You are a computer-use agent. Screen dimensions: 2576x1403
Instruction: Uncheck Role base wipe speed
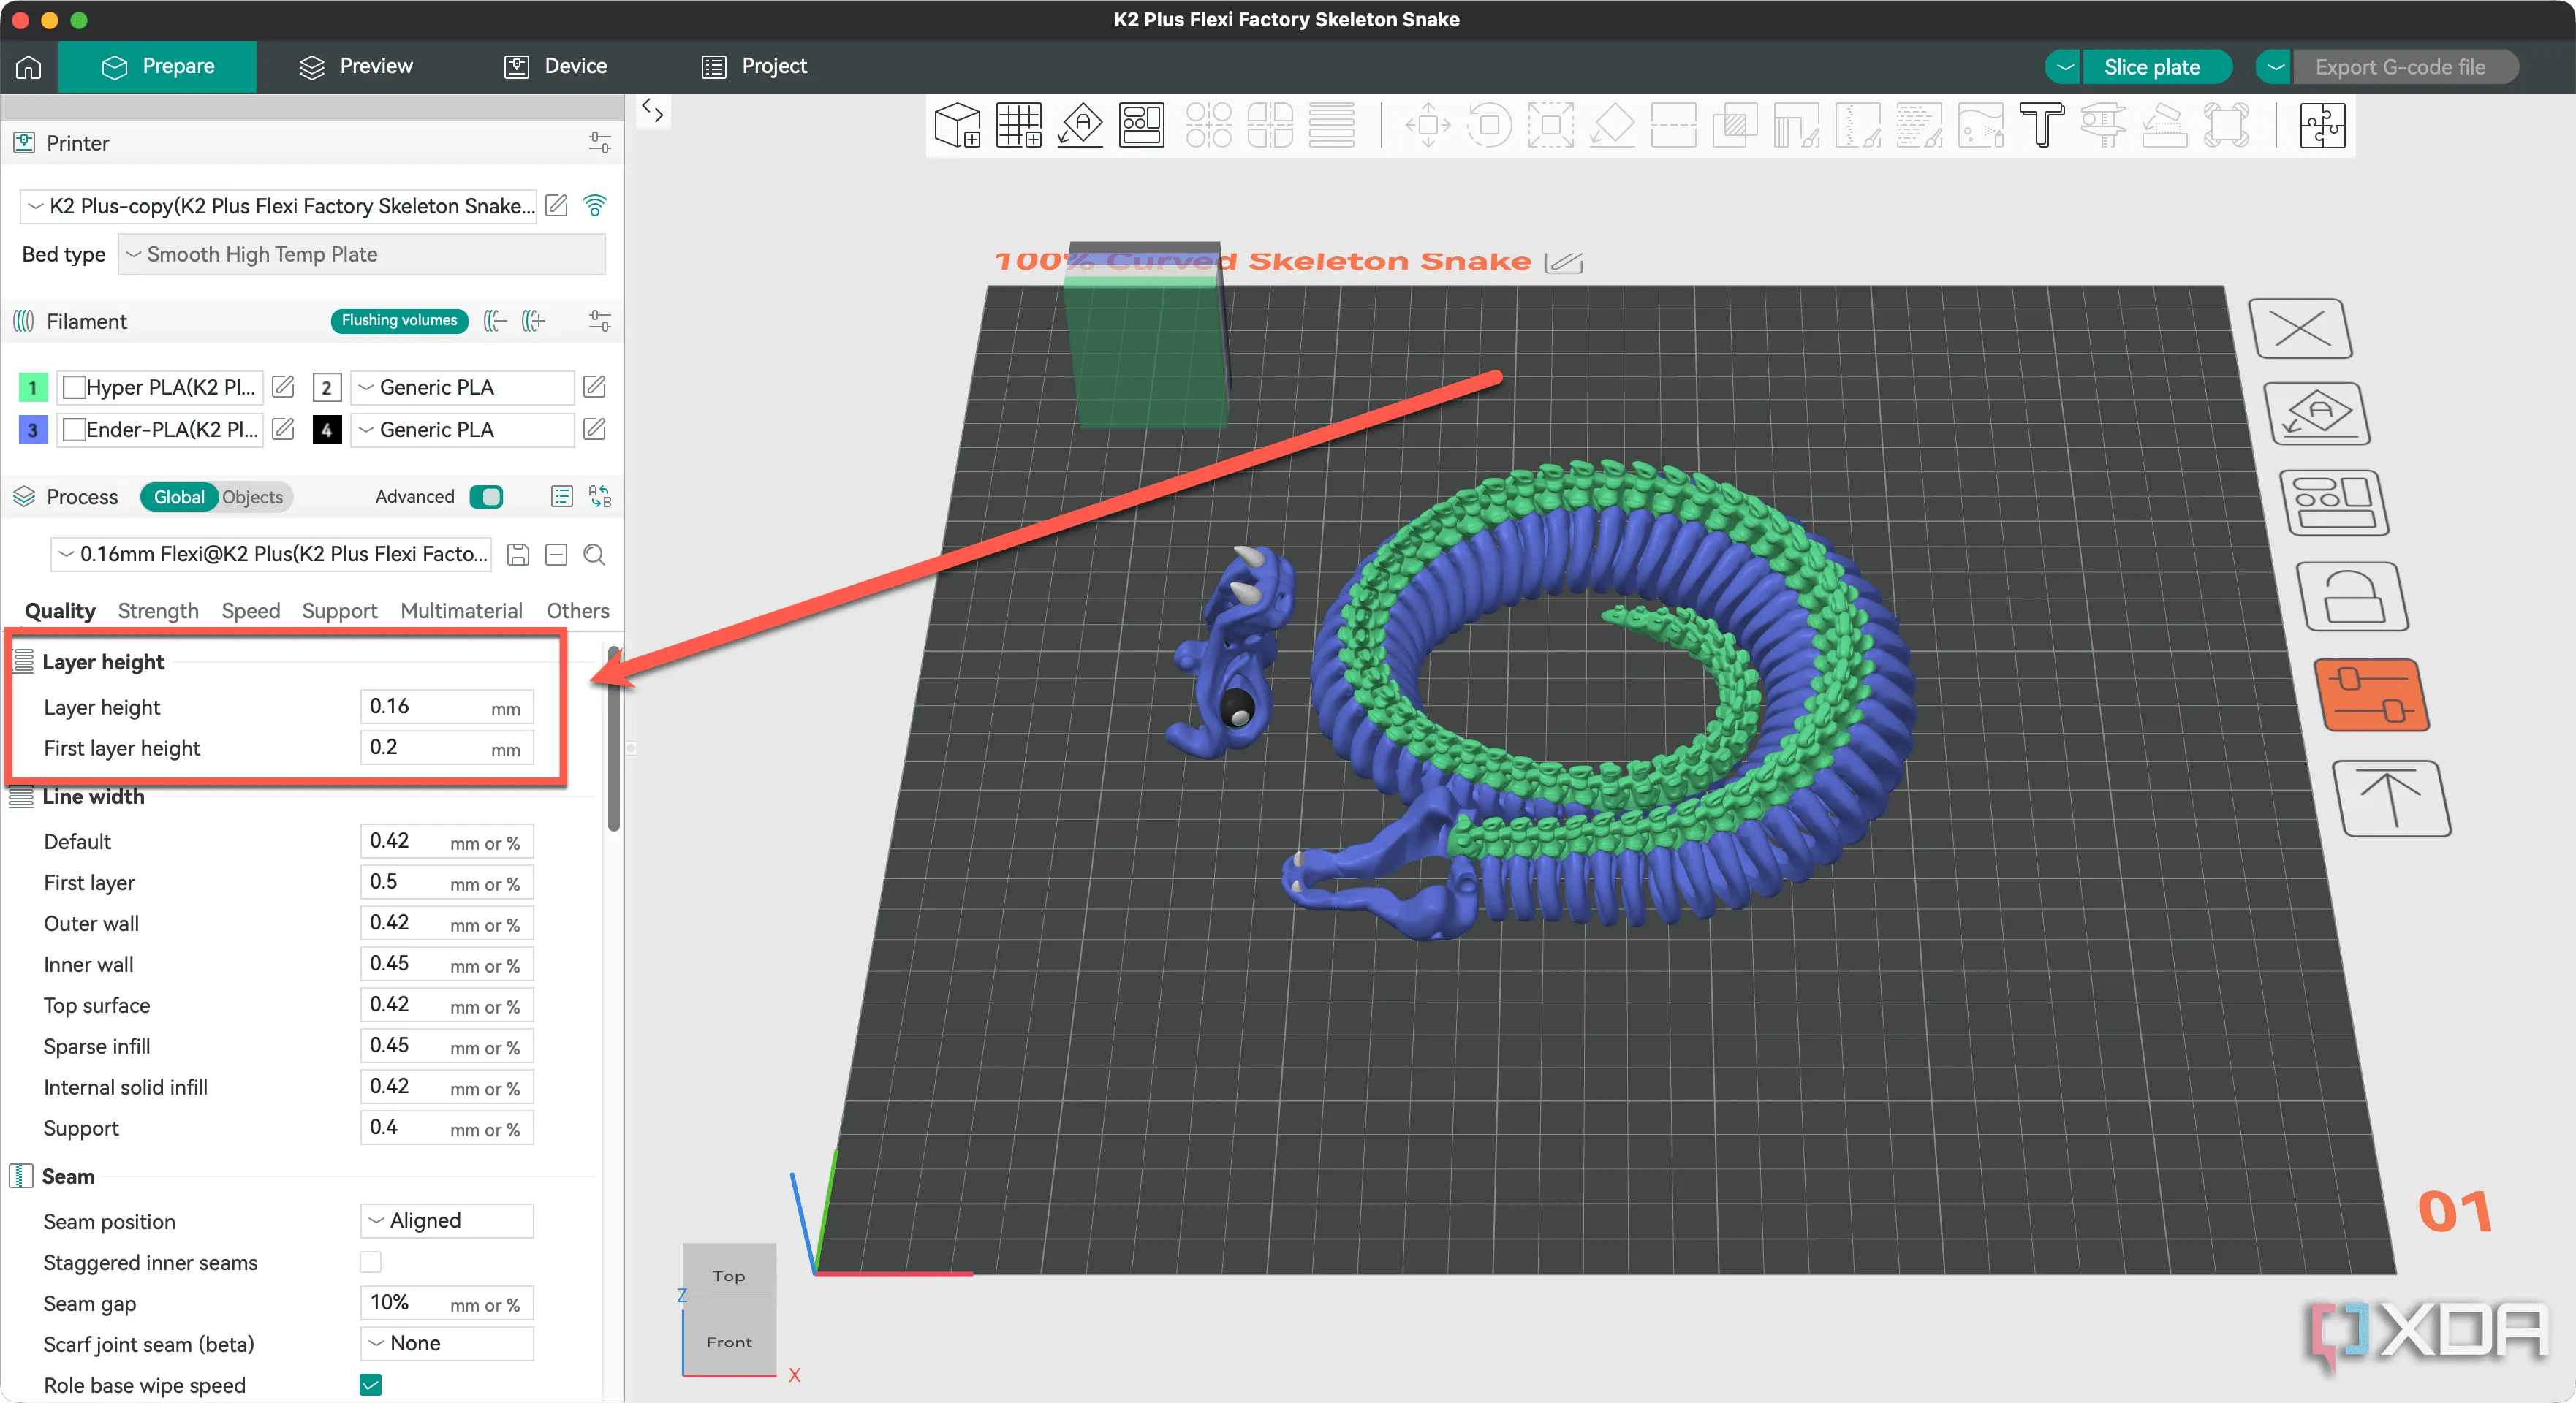371,1385
